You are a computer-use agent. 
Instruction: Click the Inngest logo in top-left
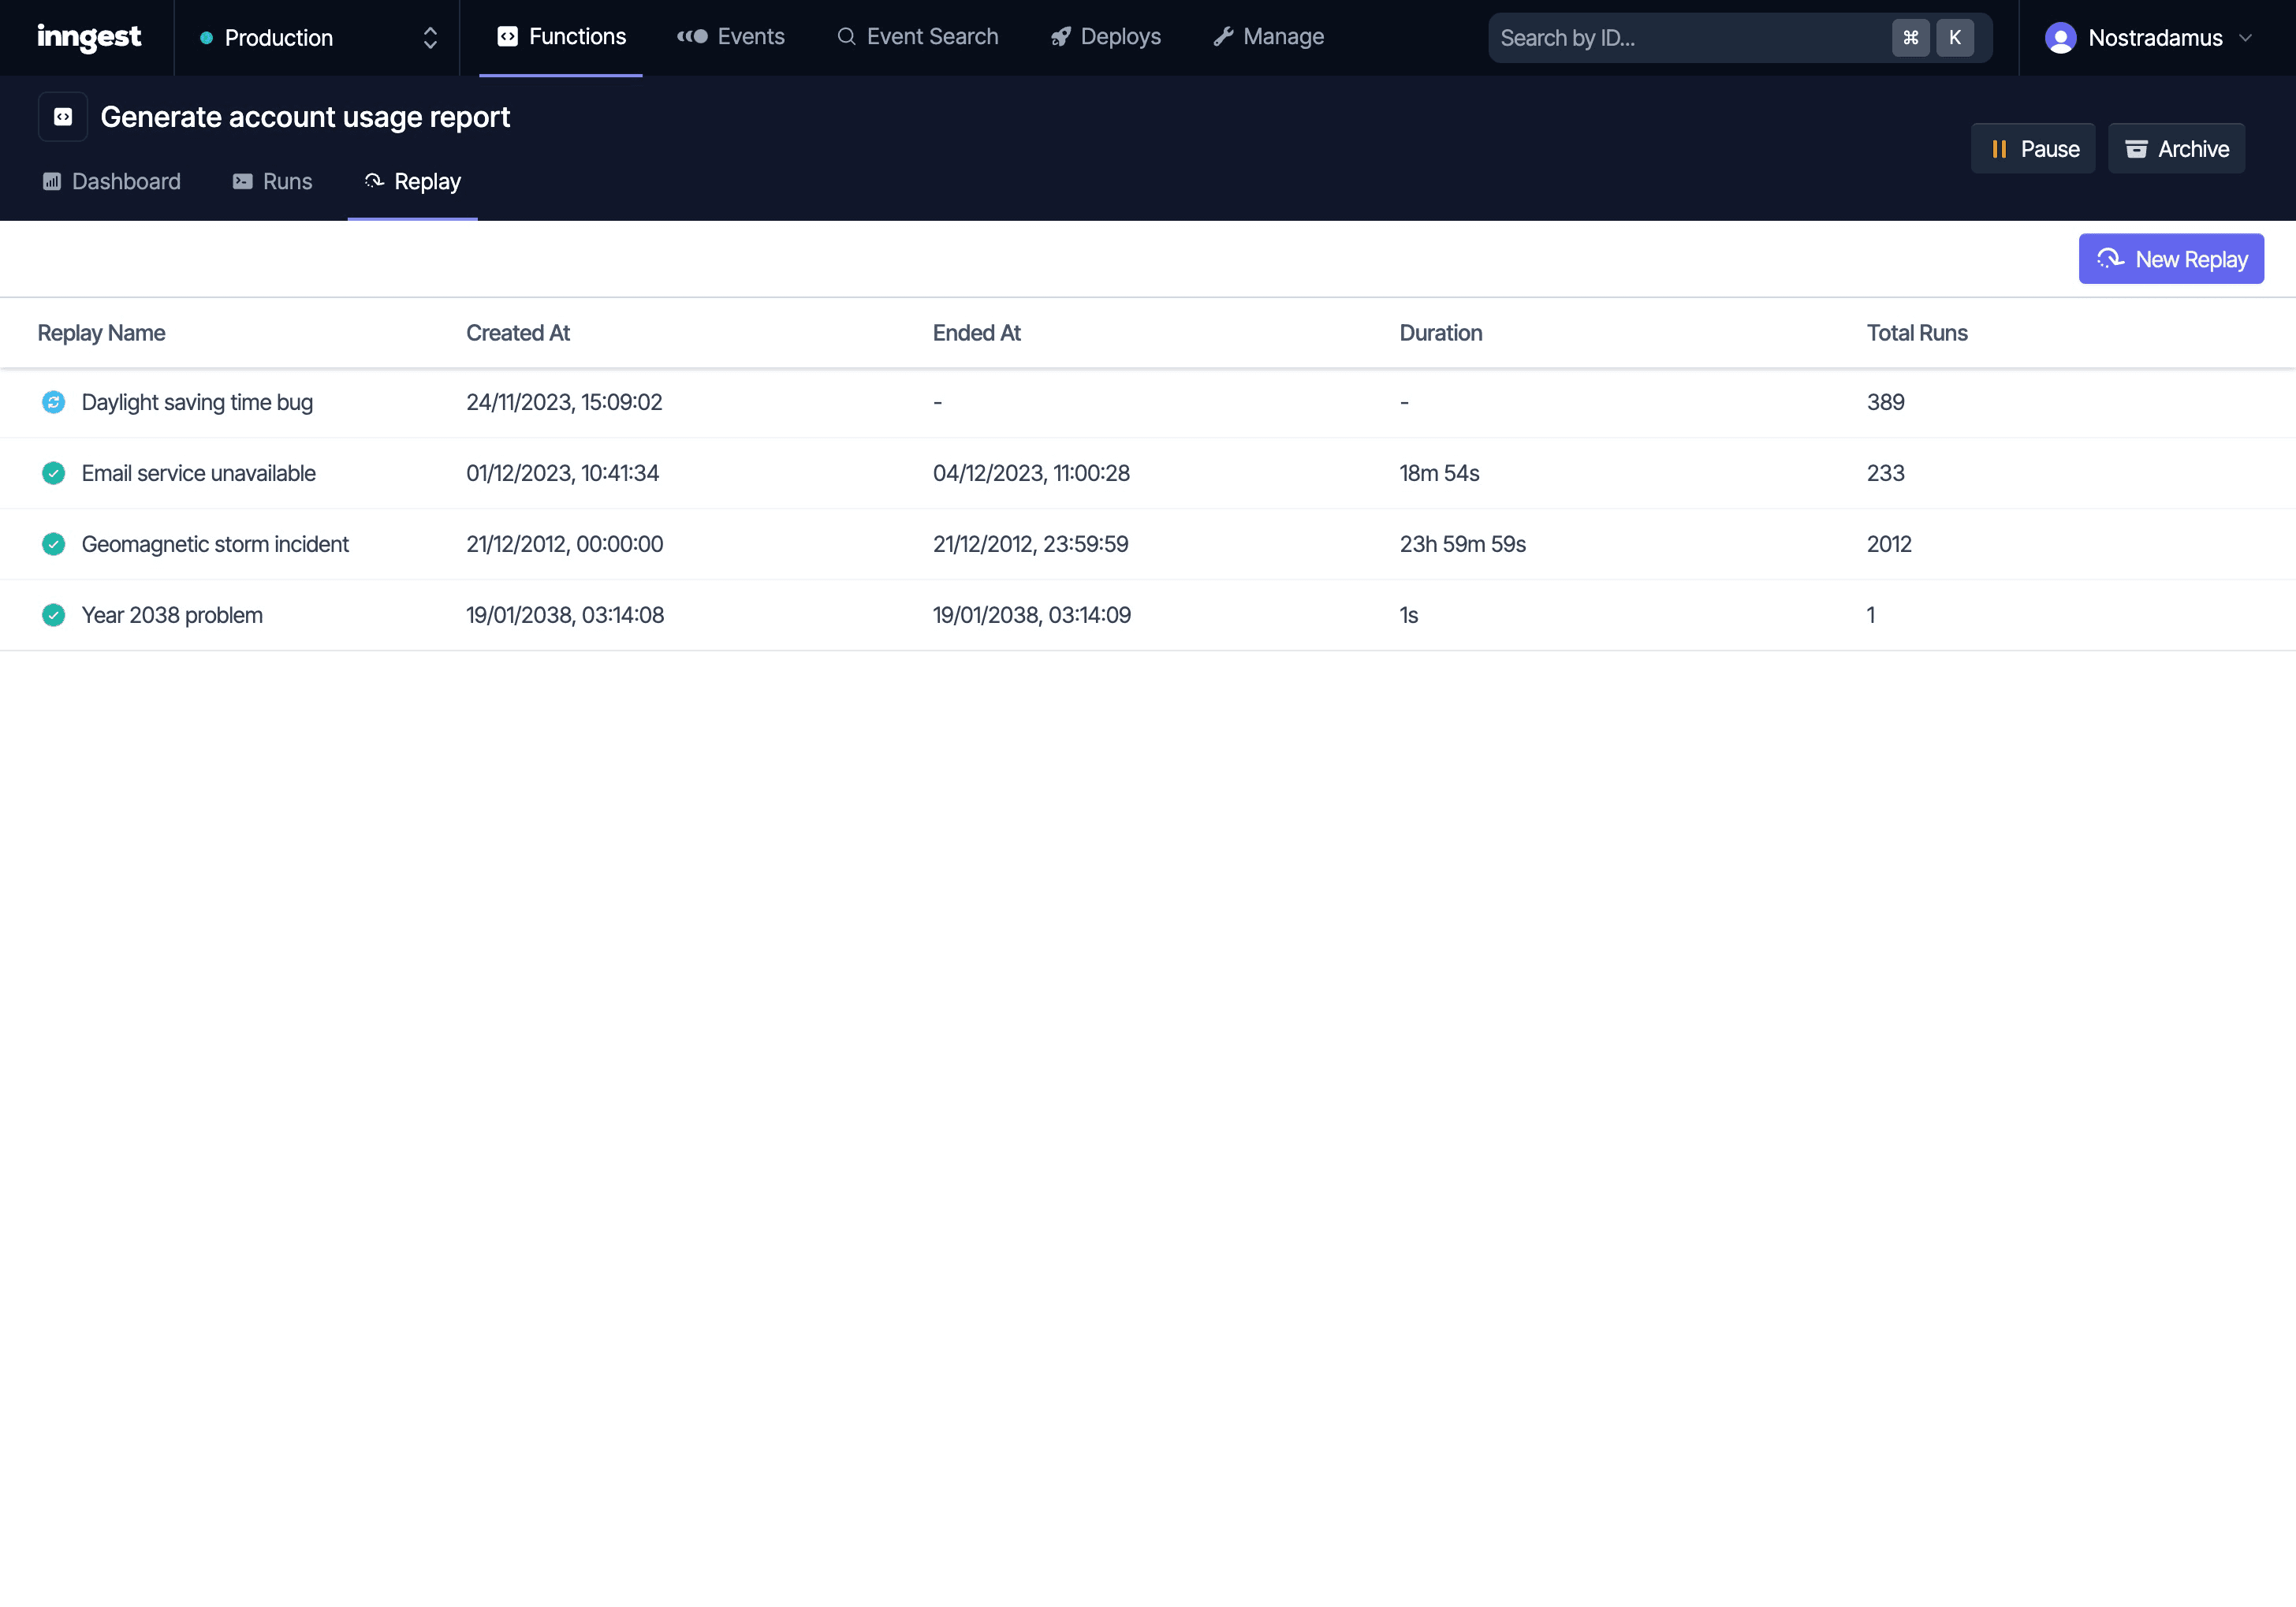(88, 36)
